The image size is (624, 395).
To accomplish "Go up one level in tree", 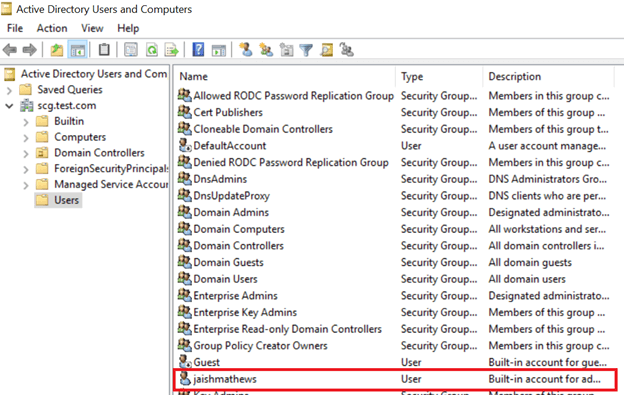I will 57,50.
